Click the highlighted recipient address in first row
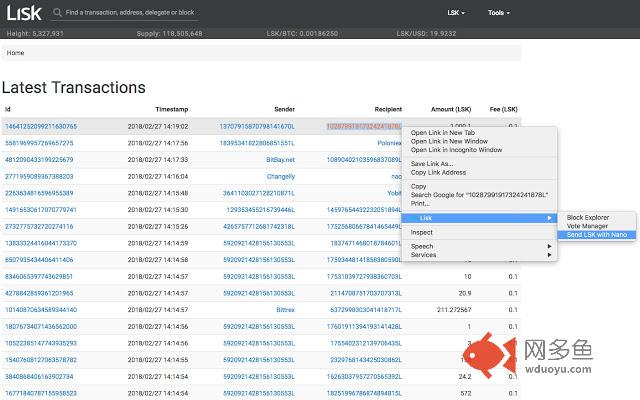The image size is (640, 400). 364,127
